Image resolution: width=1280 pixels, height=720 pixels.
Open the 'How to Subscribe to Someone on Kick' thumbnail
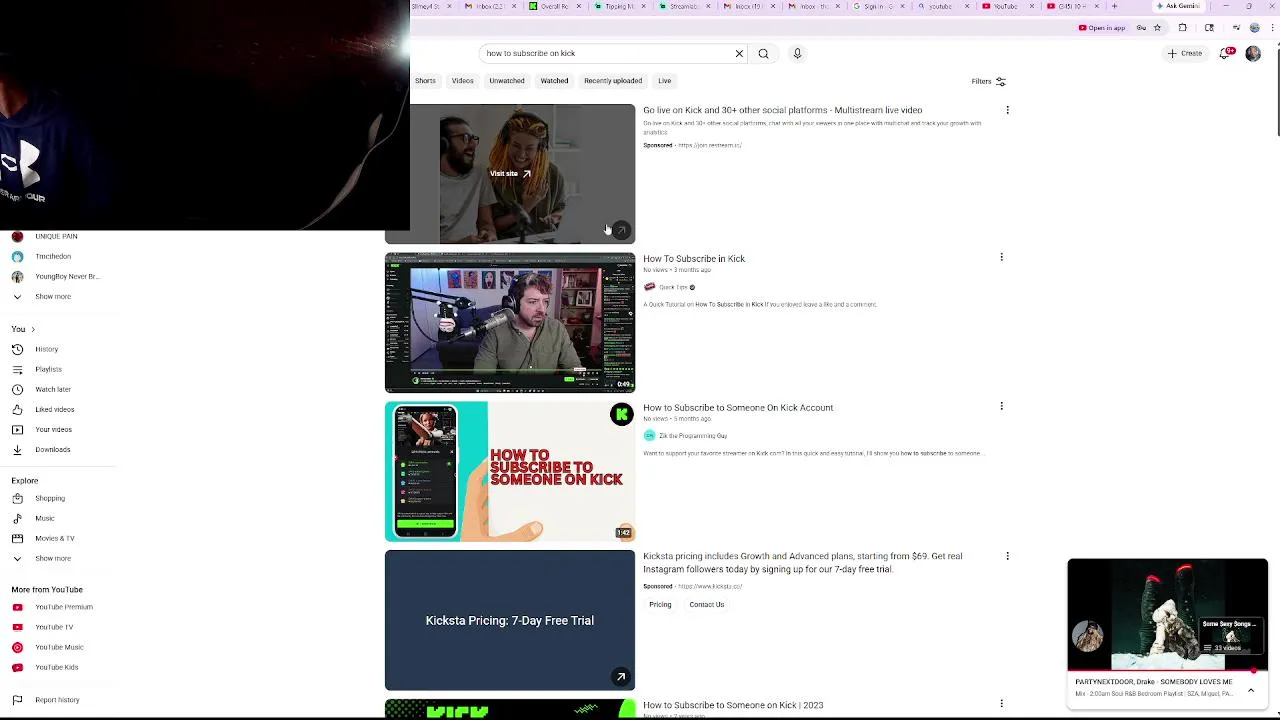[510, 471]
